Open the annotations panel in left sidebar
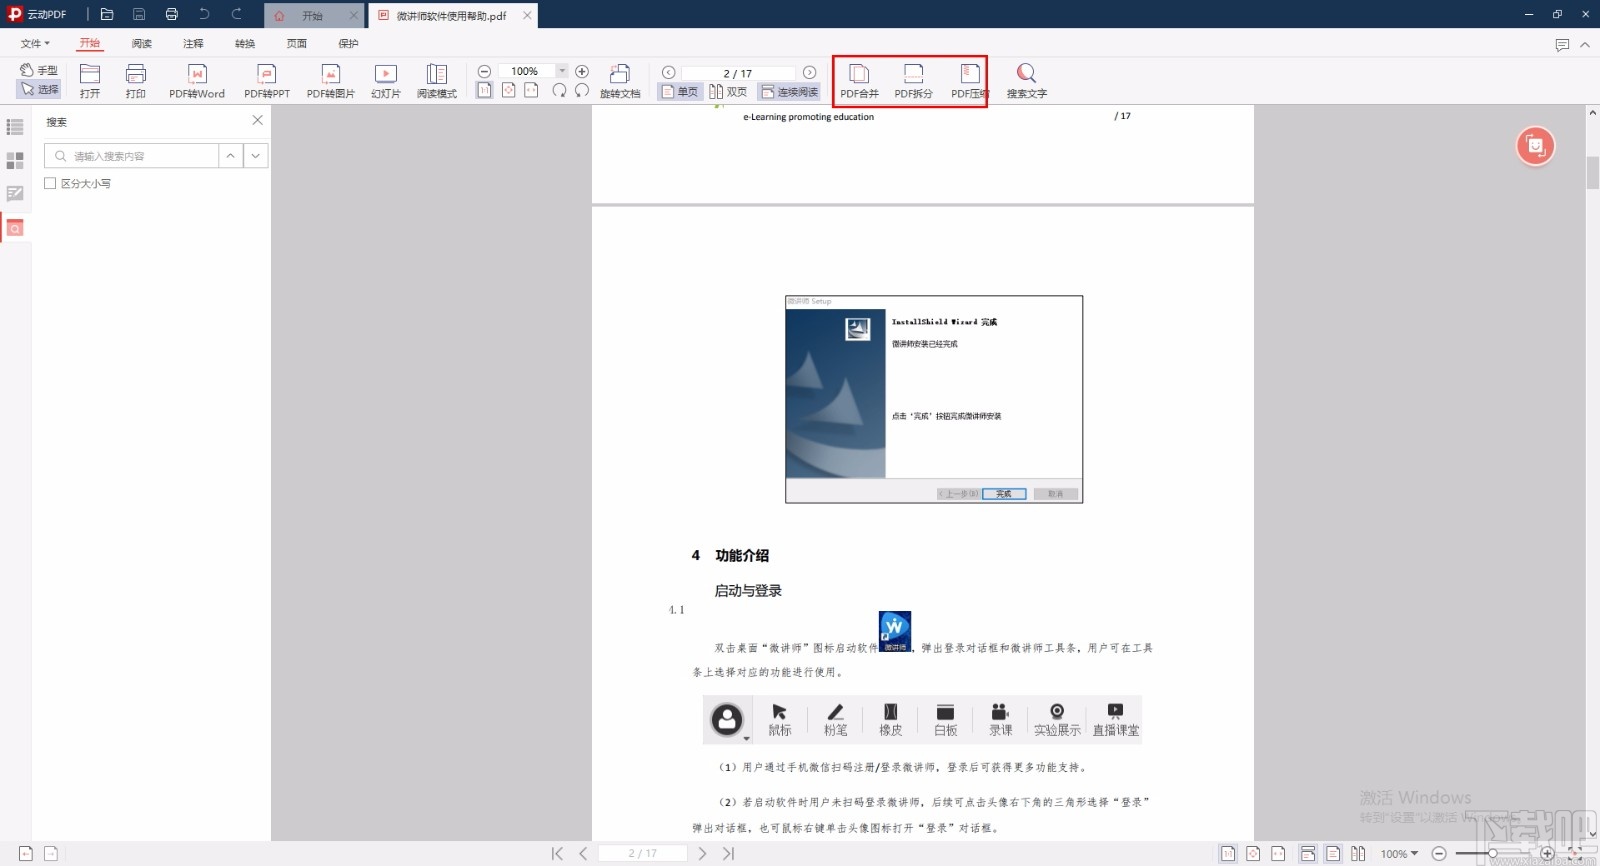Image resolution: width=1600 pixels, height=866 pixels. pyautogui.click(x=15, y=194)
